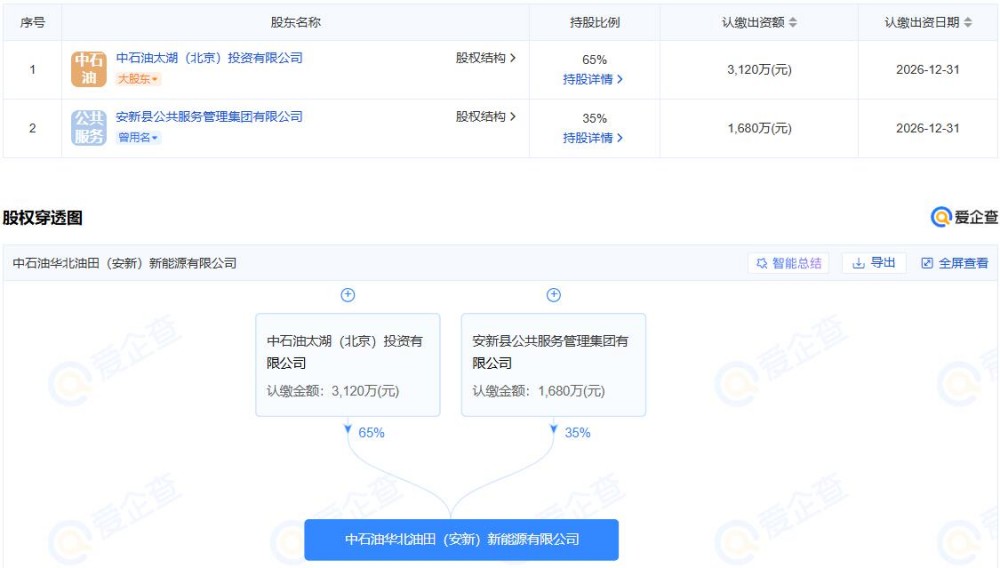This screenshot has width=1000, height=568.
Task: Sort by 认缴出资日期 column
Action: [x=968, y=22]
